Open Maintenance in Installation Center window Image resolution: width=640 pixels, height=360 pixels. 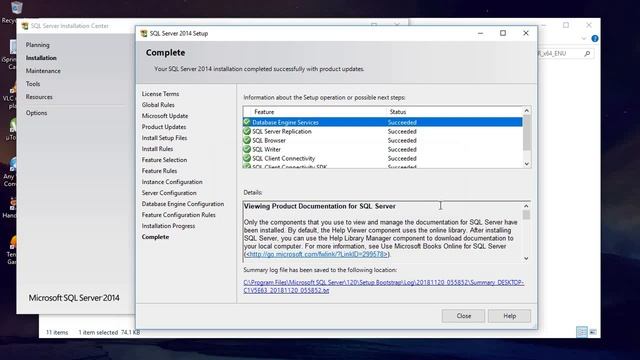[43, 71]
